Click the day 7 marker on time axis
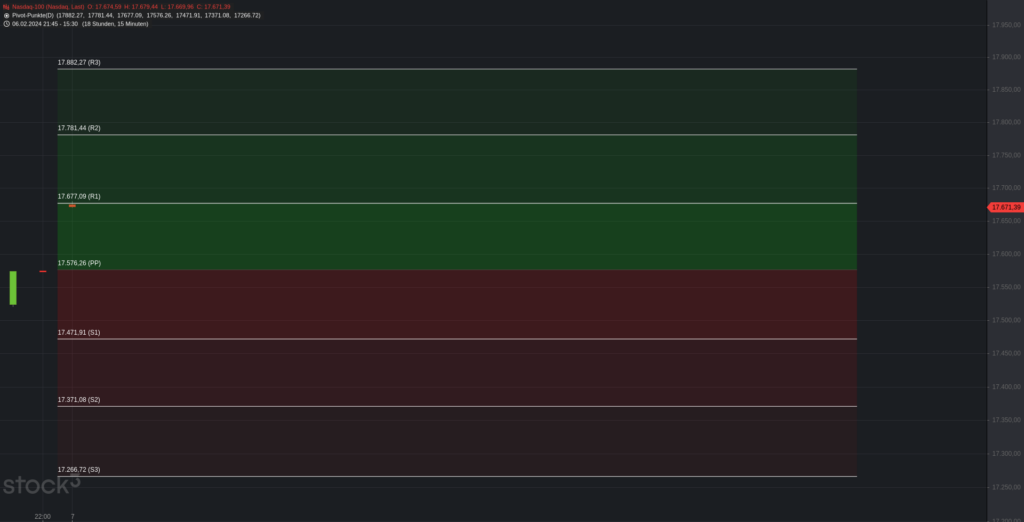The image size is (1024, 522). 72,516
